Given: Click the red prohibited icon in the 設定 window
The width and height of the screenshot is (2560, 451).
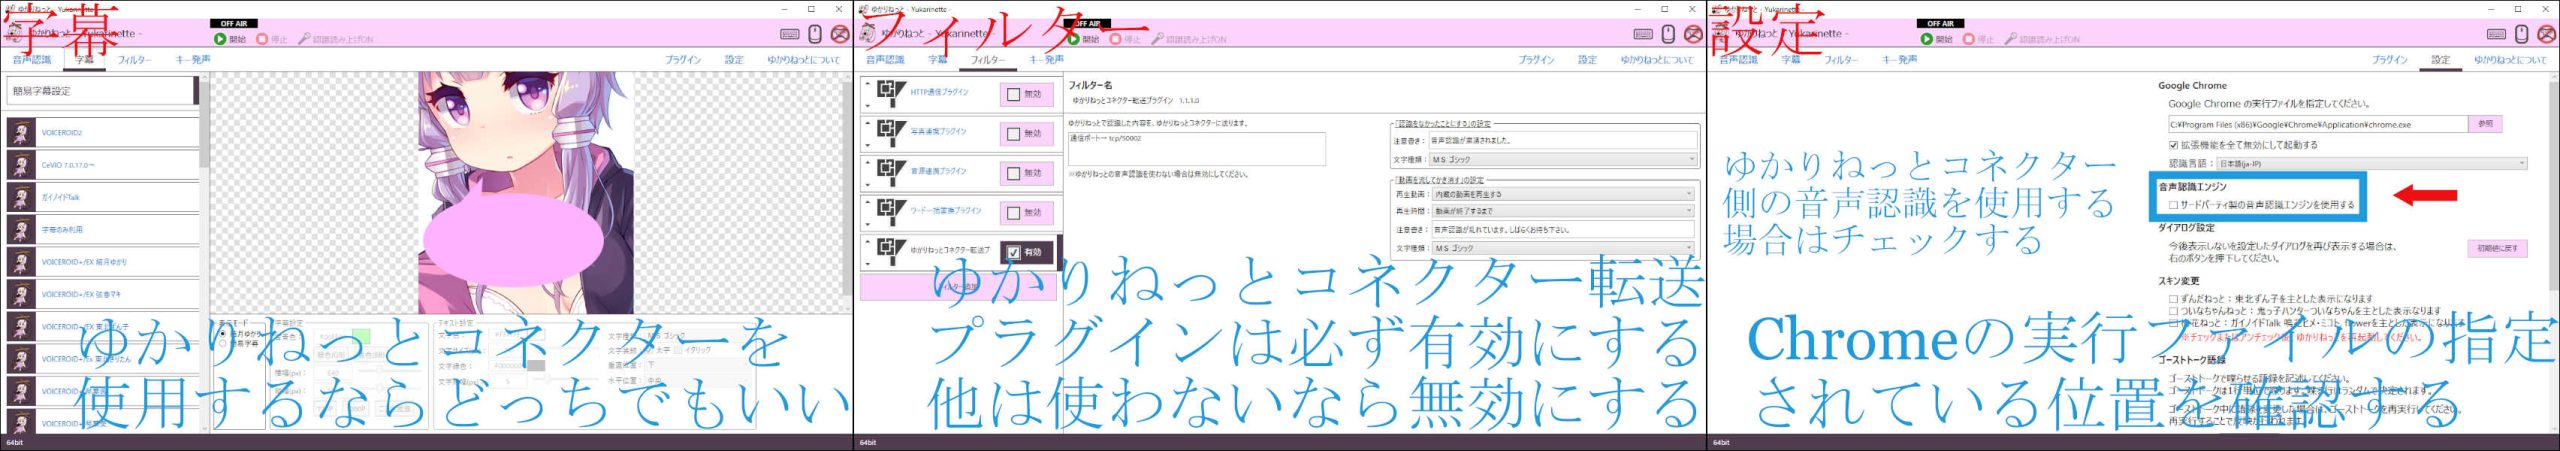Looking at the screenshot, I should [2547, 34].
